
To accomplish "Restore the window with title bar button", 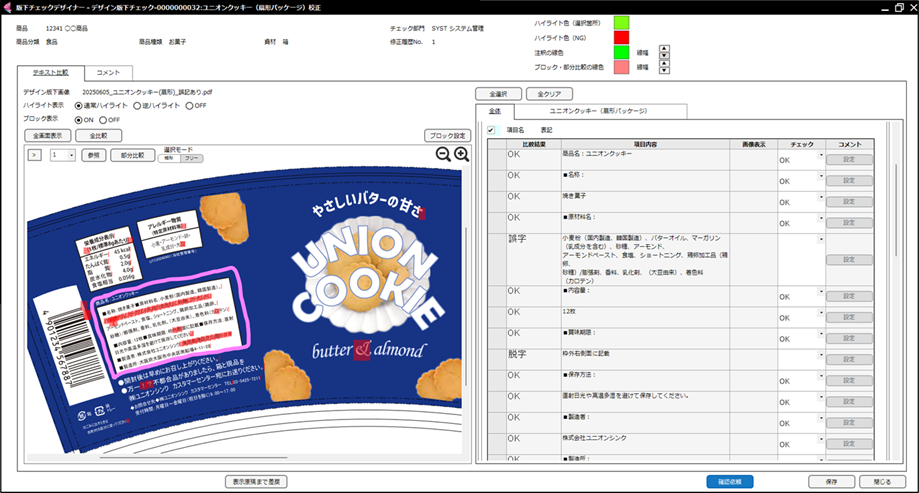I will pos(899,8).
